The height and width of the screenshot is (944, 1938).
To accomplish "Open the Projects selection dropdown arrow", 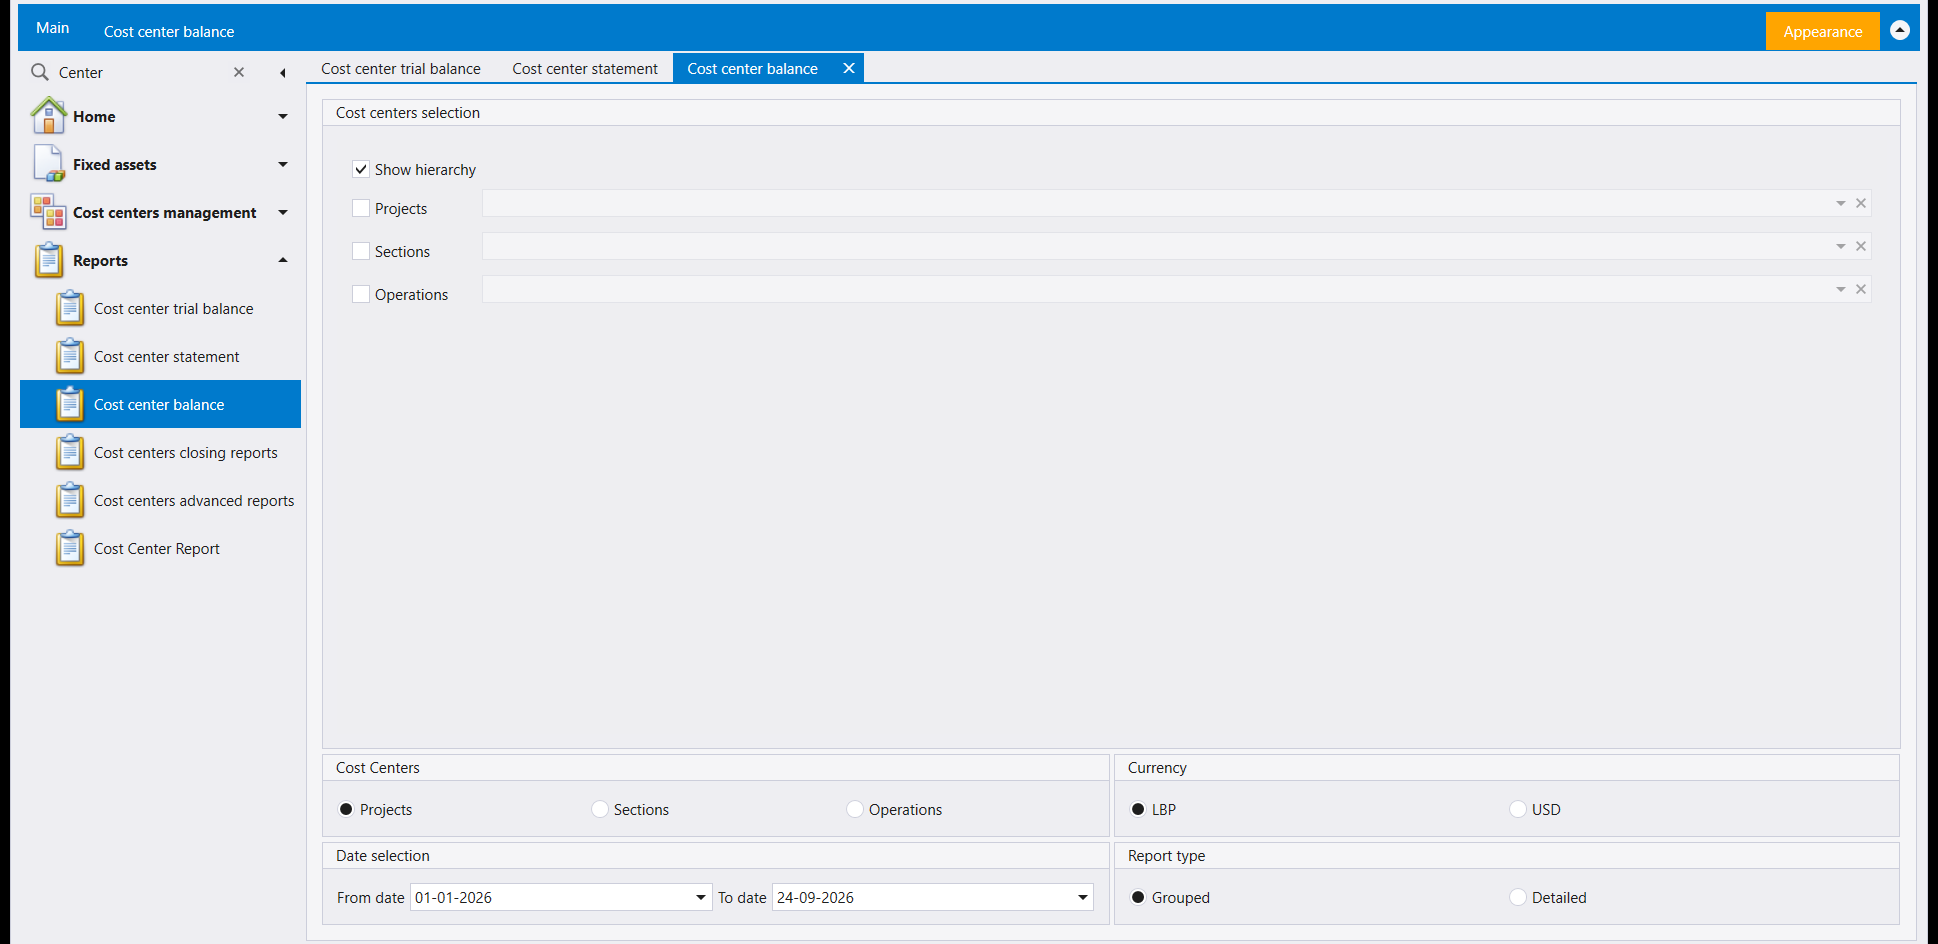I will 1840,203.
